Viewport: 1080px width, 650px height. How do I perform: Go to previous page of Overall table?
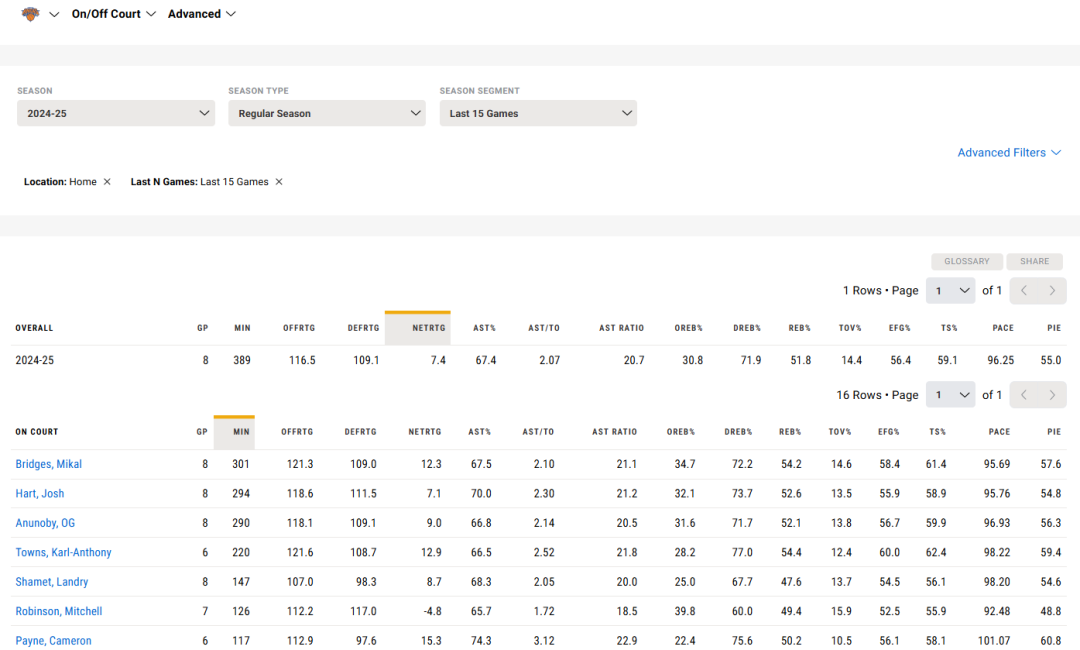(1024, 291)
